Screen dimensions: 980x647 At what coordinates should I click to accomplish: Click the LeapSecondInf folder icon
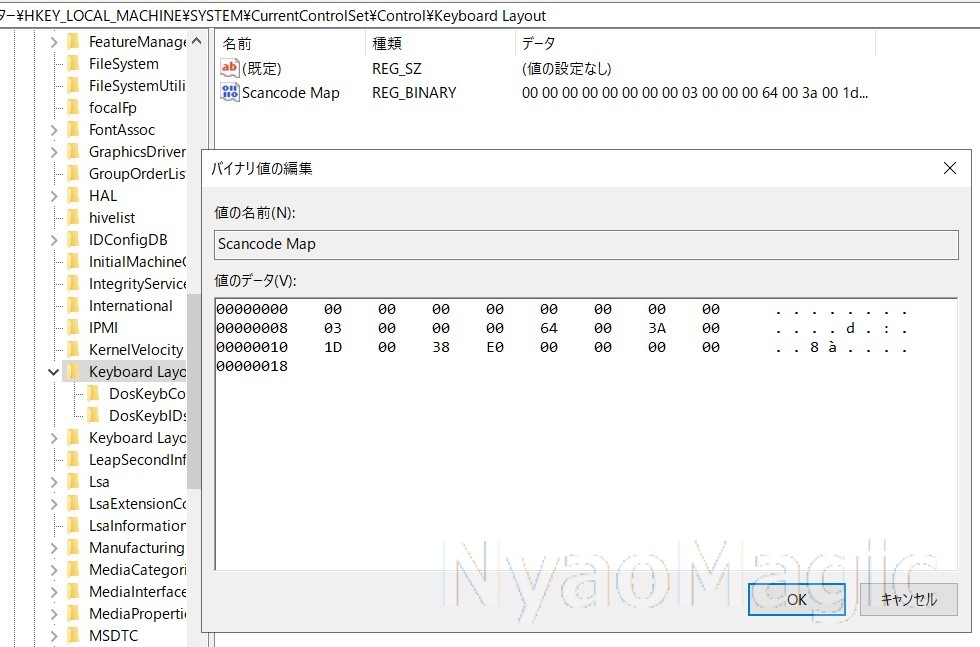(x=73, y=459)
